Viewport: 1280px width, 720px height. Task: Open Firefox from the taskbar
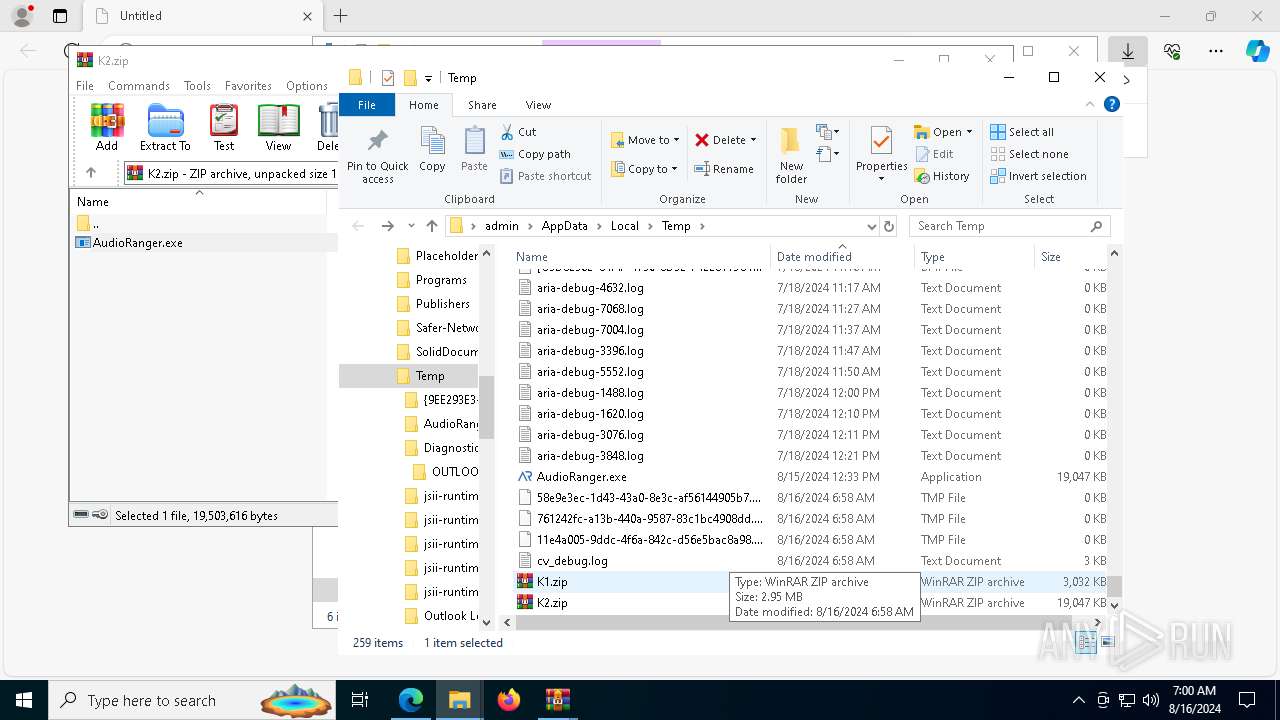[509, 700]
